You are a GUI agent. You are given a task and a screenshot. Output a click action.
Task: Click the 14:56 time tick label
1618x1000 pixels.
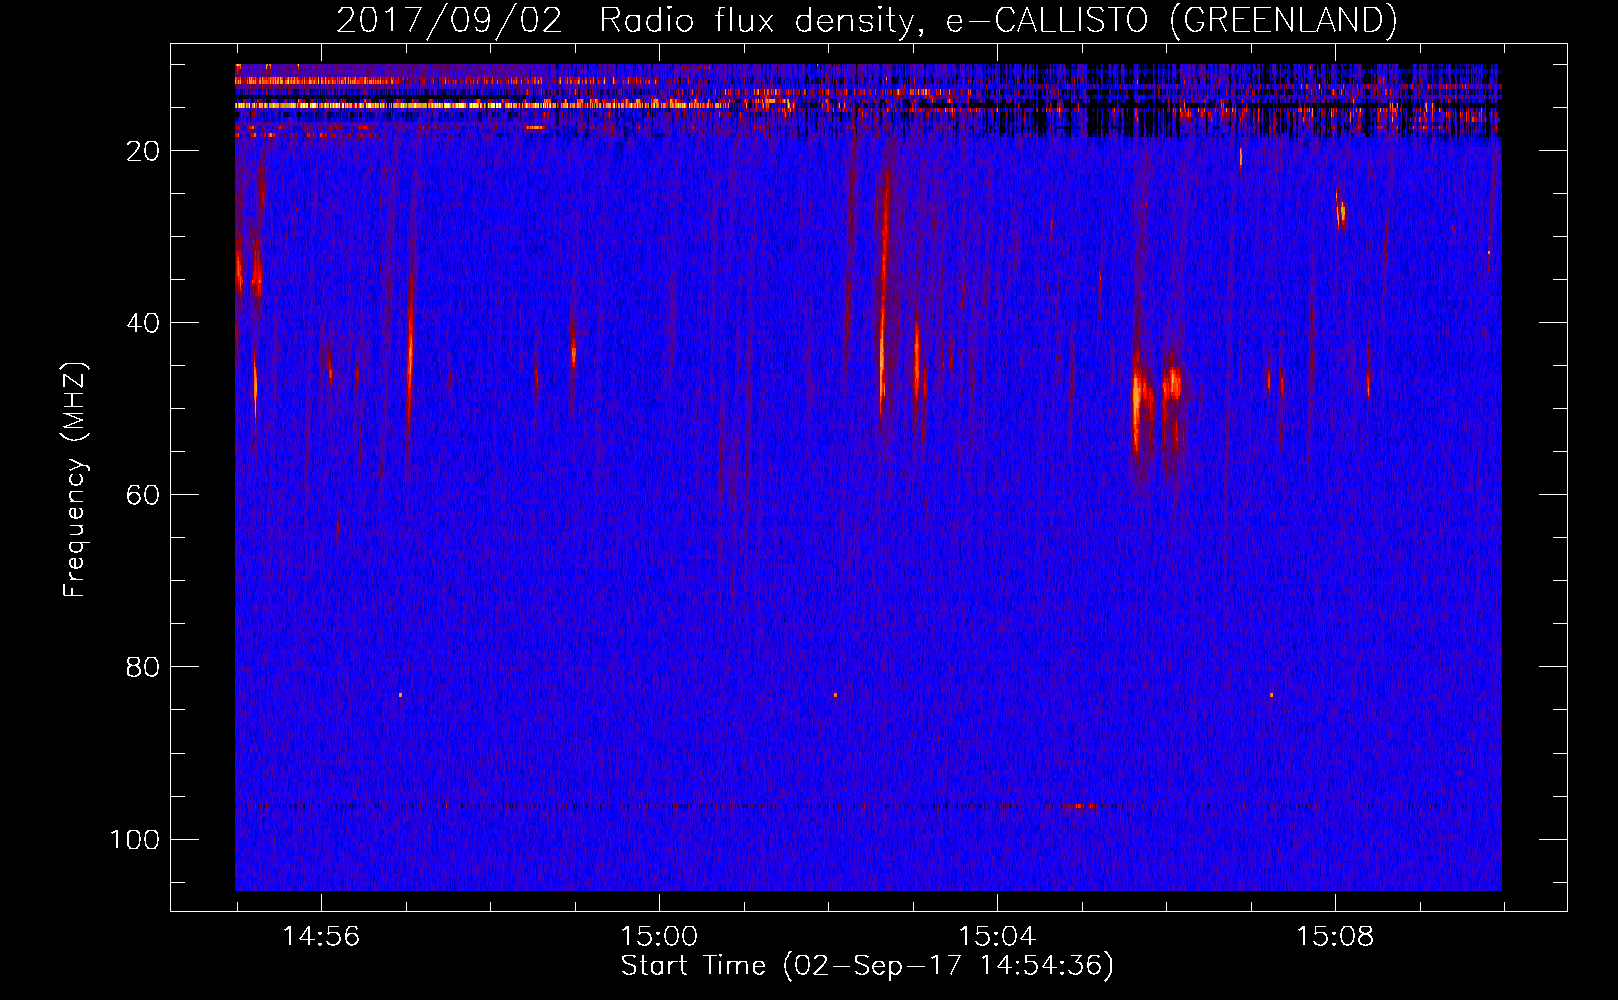pos(321,937)
